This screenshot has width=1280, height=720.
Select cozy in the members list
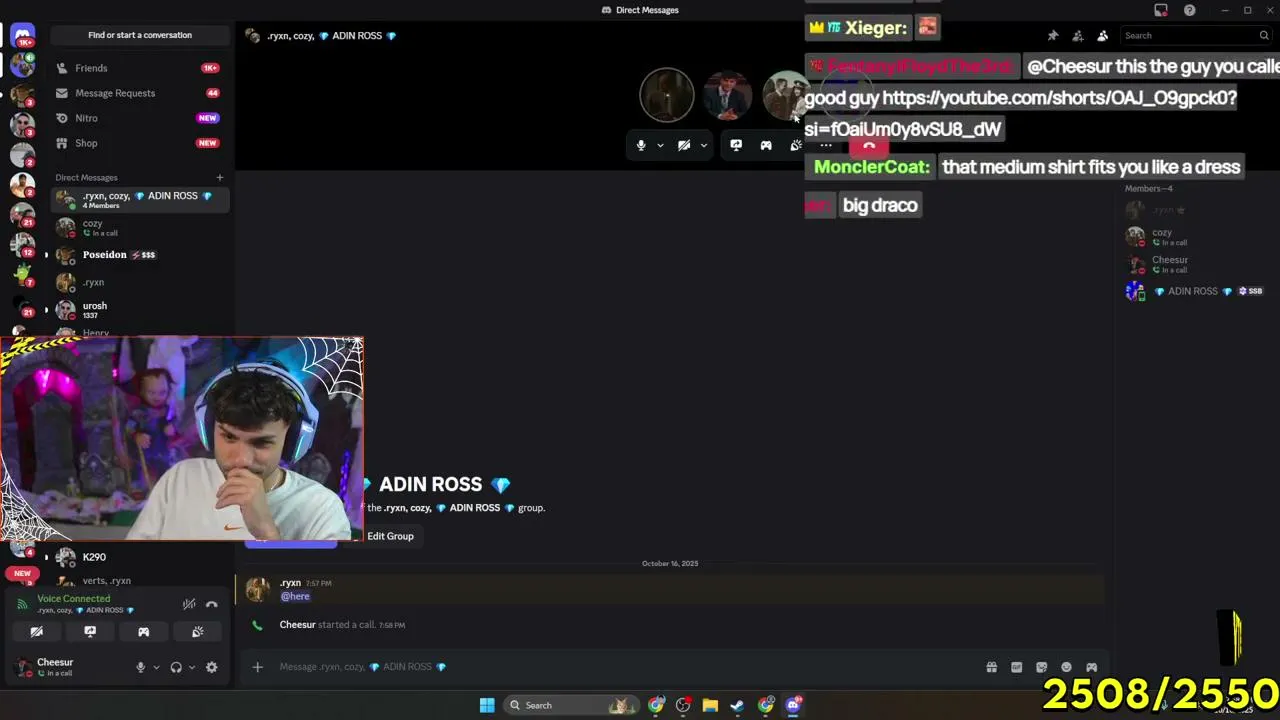pyautogui.click(x=1195, y=236)
